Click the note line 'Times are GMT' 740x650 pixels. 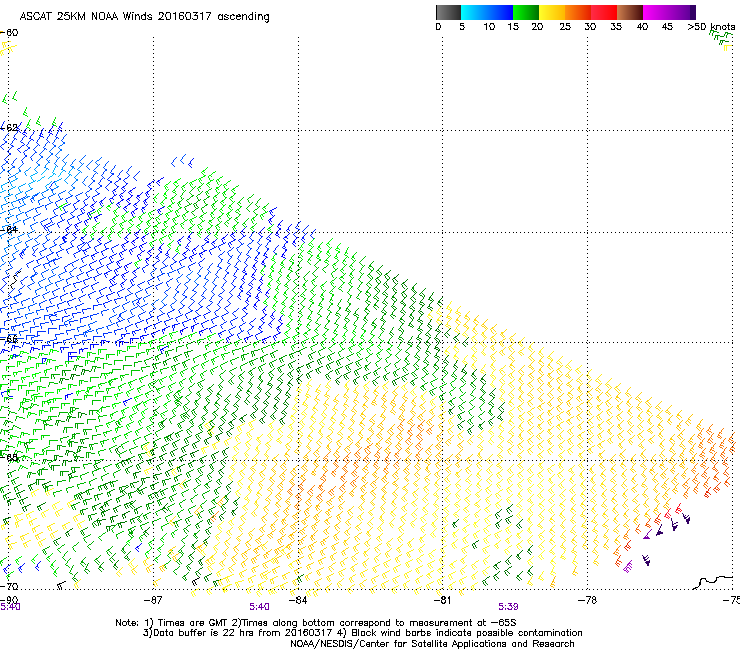click(x=194, y=623)
